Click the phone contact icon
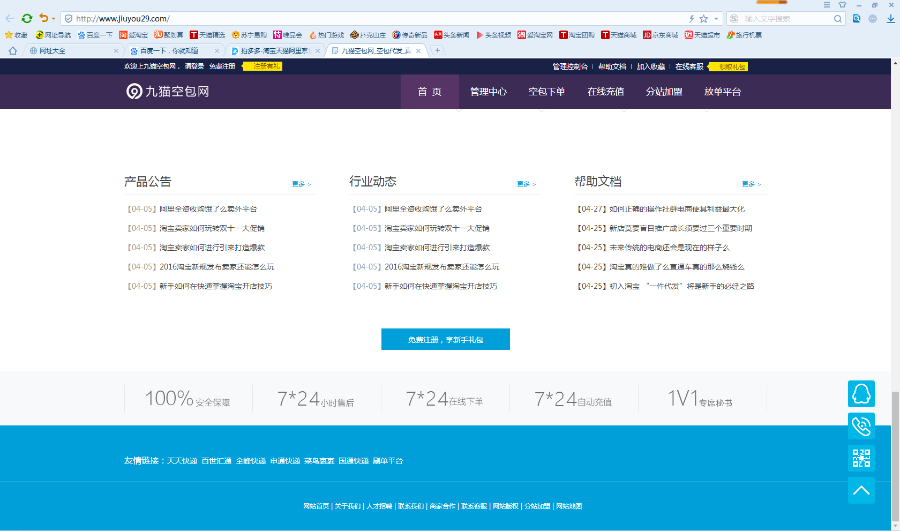This screenshot has height=531, width=900. [861, 426]
